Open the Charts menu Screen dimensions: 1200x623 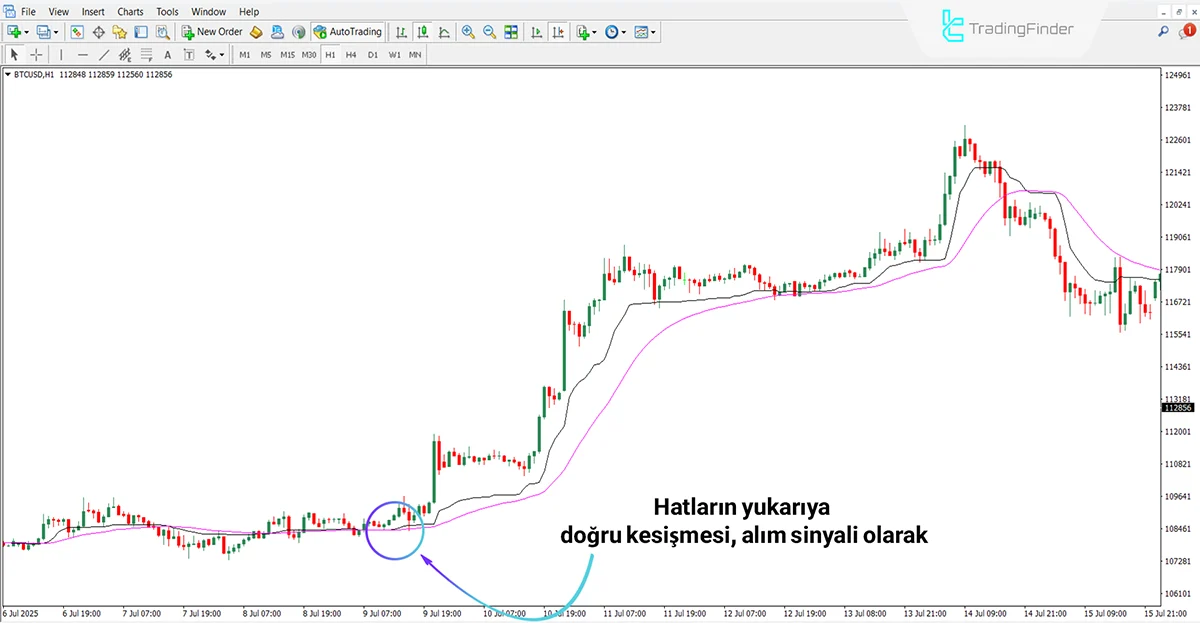(130, 11)
